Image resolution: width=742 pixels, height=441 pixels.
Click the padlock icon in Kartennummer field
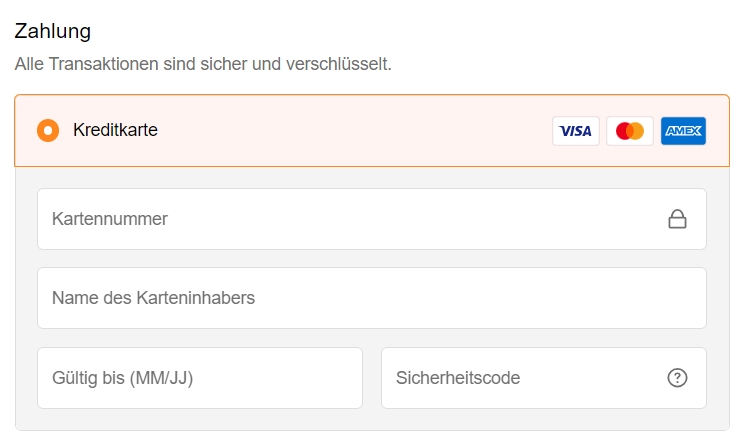click(677, 219)
